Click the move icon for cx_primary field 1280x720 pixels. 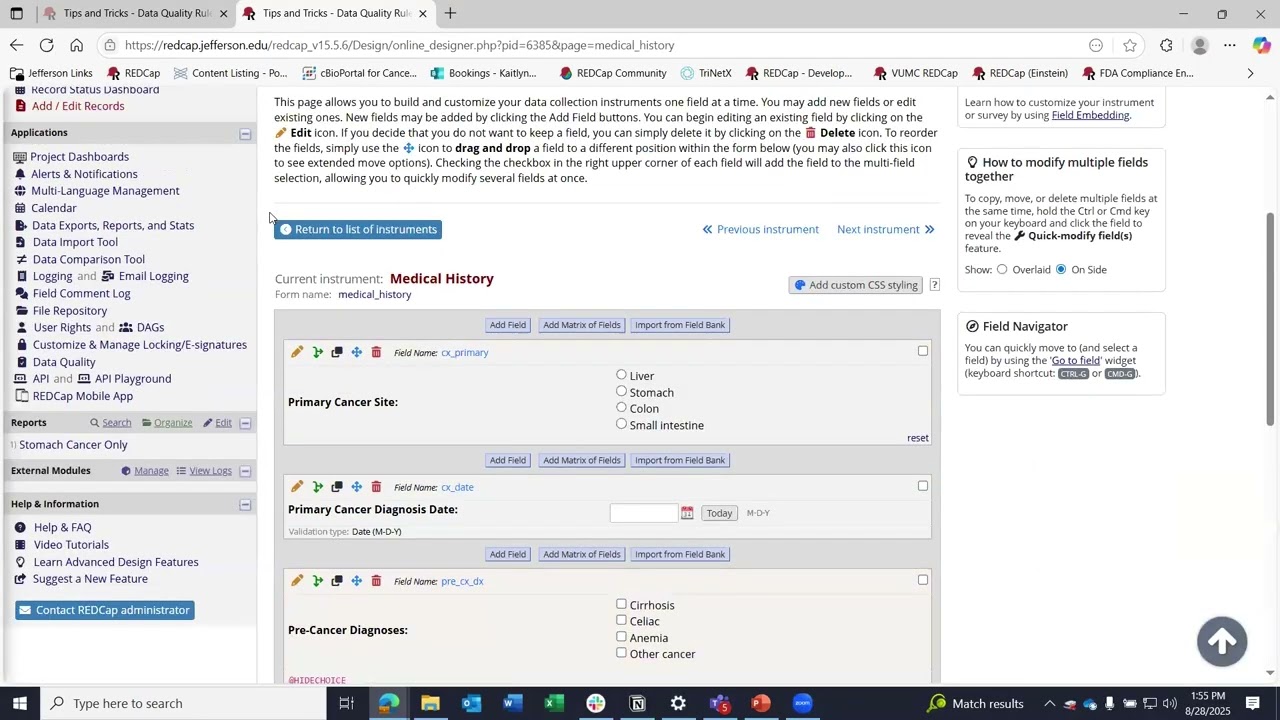[x=356, y=352]
